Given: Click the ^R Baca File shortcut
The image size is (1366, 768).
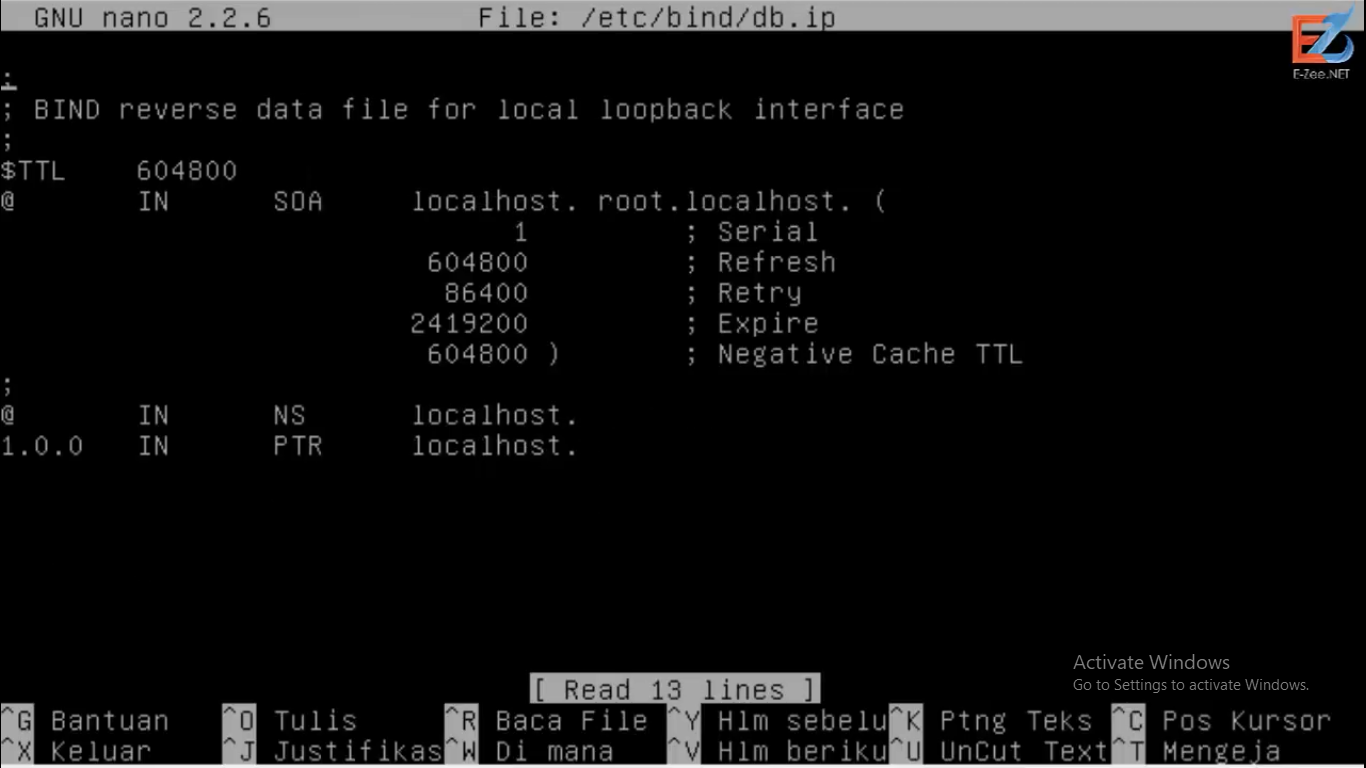Looking at the screenshot, I should pyautogui.click(x=546, y=721).
